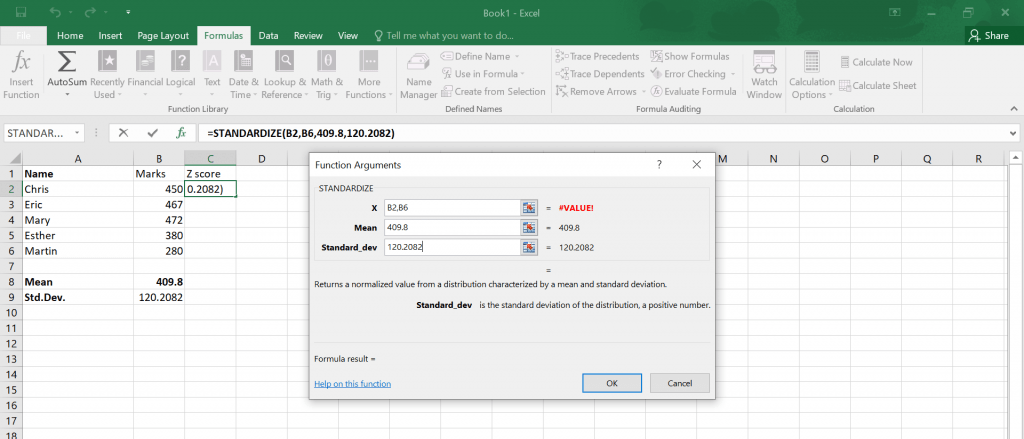1024x439 pixels.
Task: Open More Functions menu
Action: (368, 75)
